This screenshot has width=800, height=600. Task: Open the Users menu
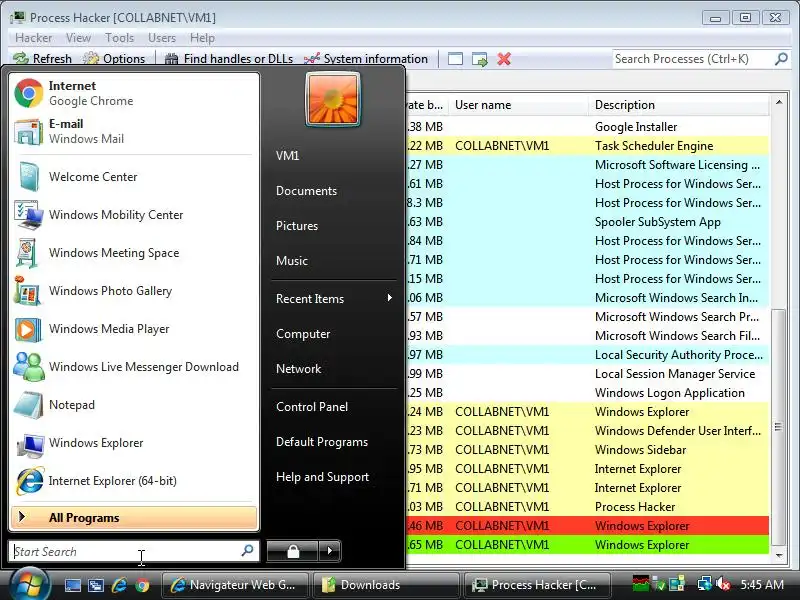click(x=162, y=38)
